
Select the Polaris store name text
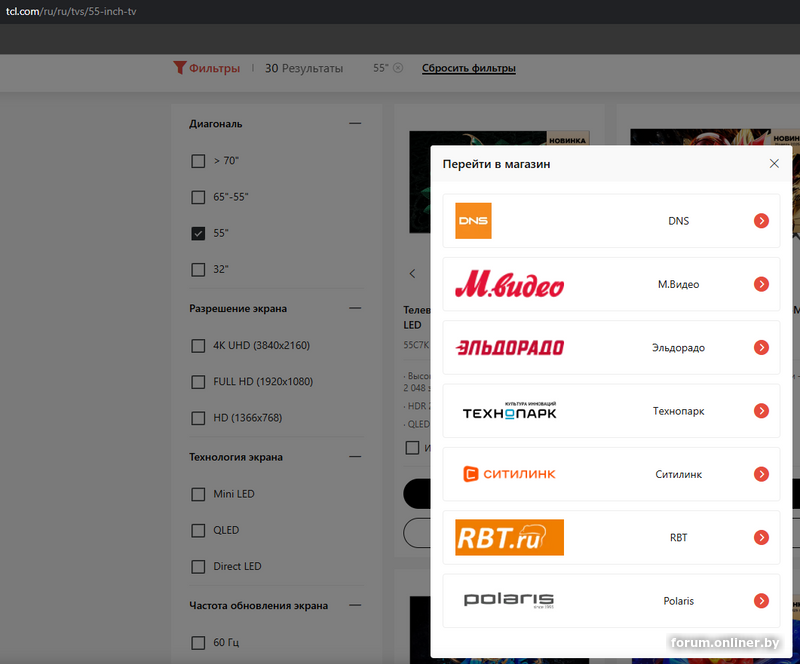tap(679, 601)
